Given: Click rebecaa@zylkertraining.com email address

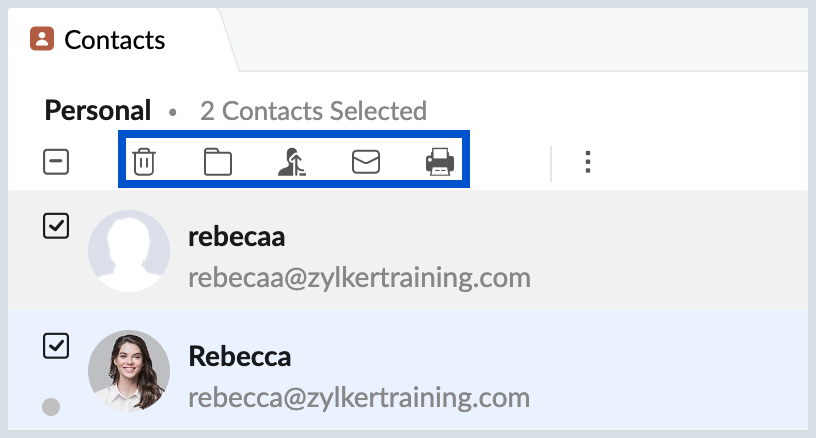Looking at the screenshot, I should (x=359, y=278).
